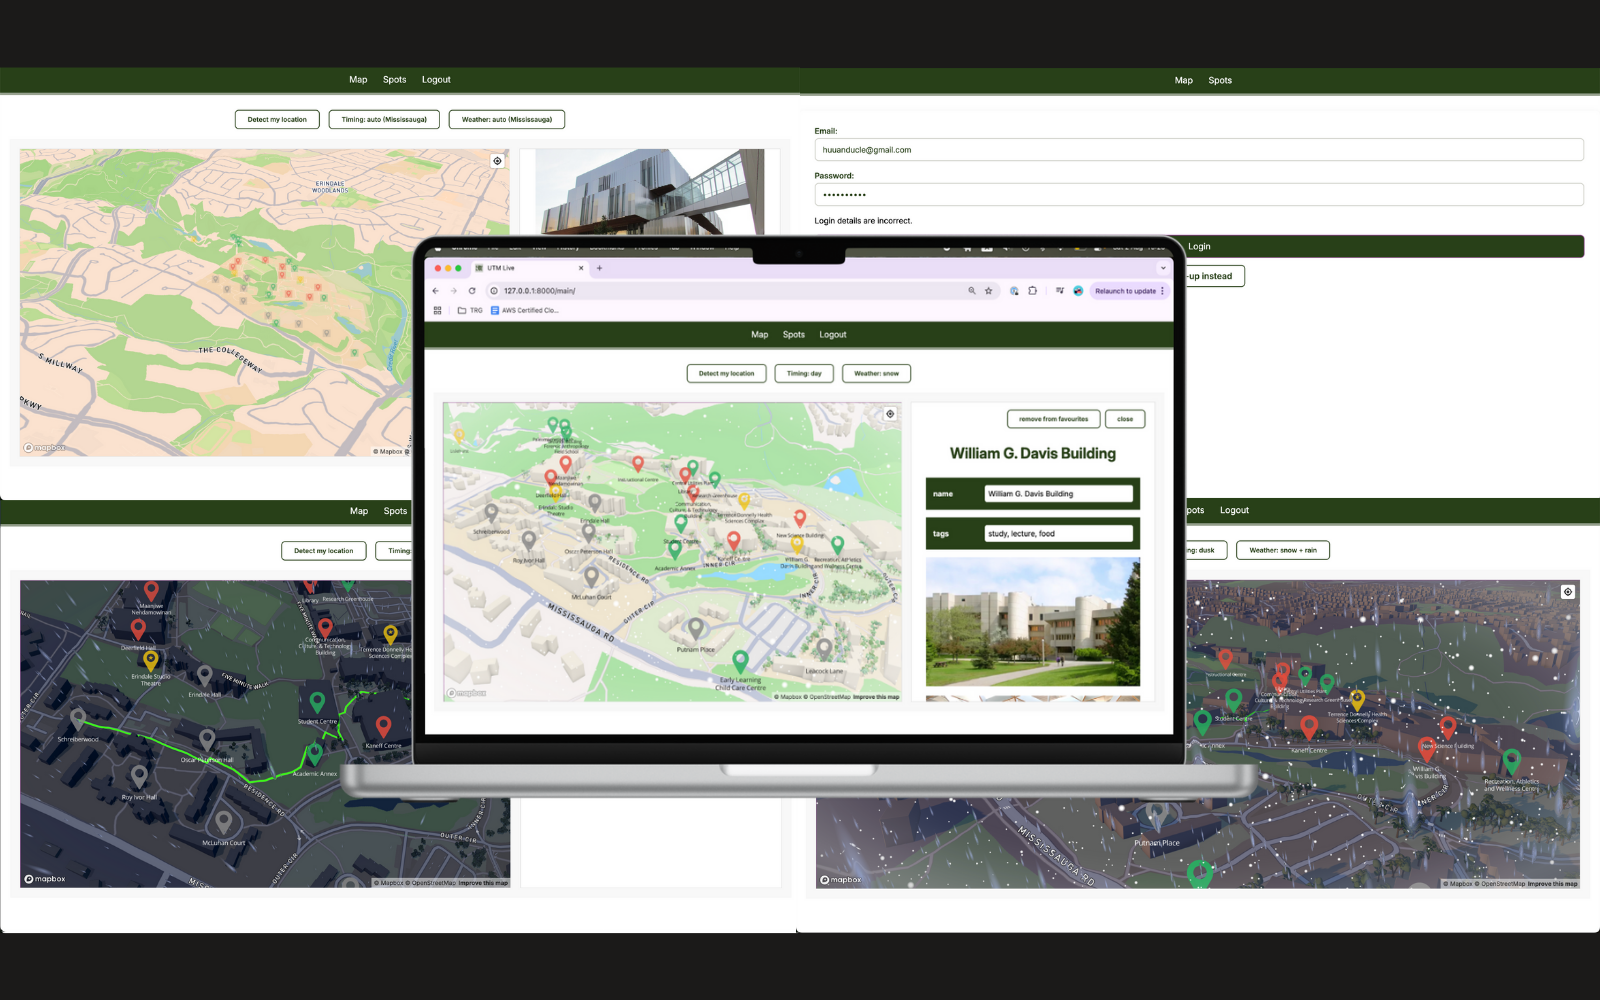
Task: Click Logout in the bottom-right window
Action: pos(1234,510)
